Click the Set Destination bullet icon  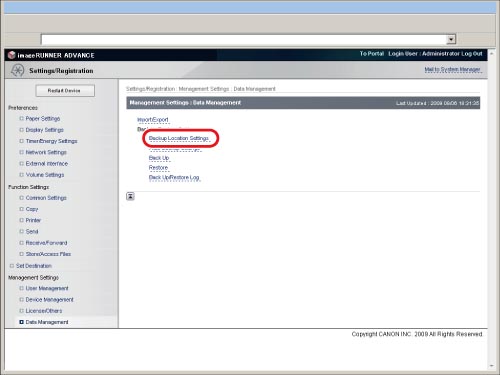point(12,266)
